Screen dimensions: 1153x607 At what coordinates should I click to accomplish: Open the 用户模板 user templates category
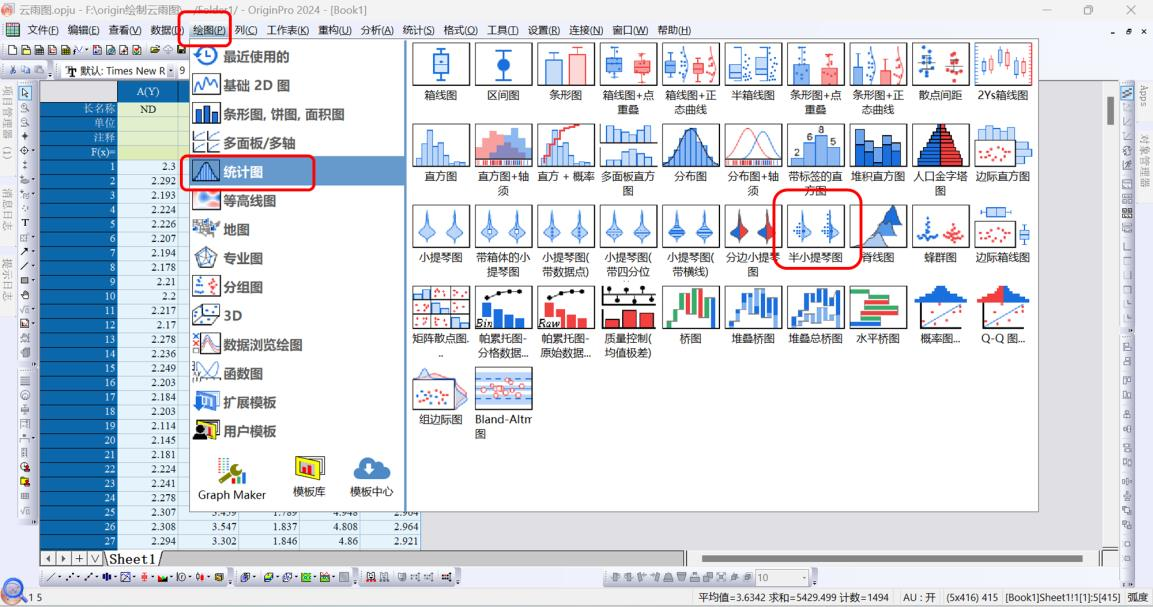click(x=297, y=431)
